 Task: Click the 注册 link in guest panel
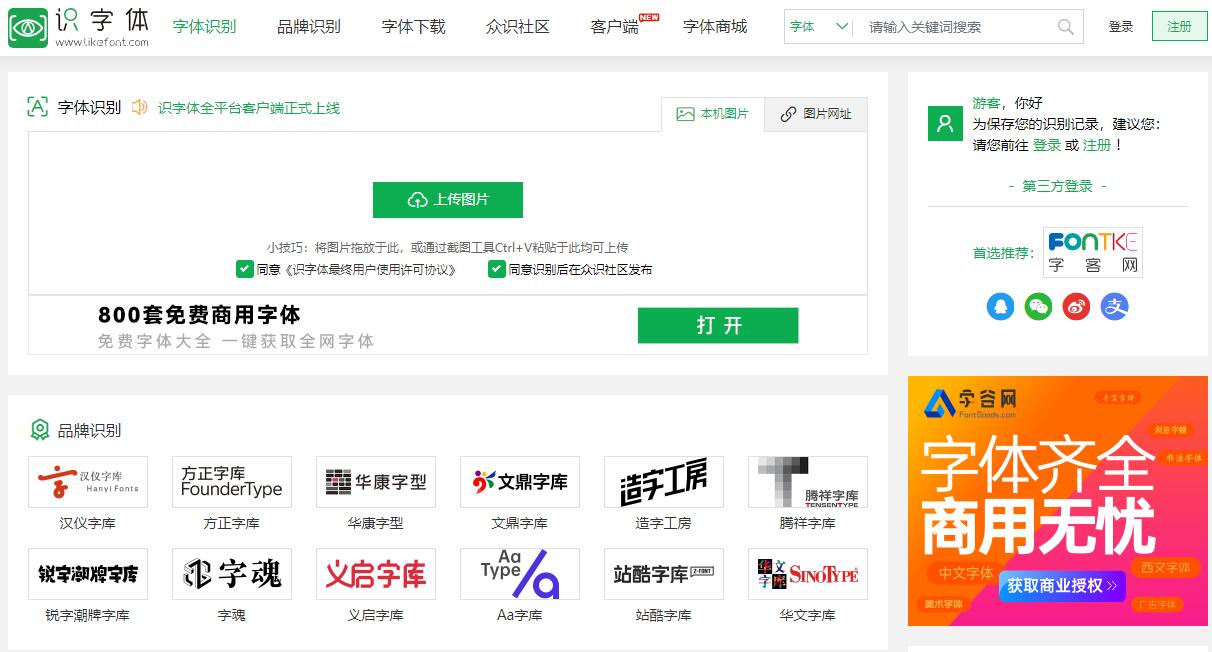coord(1097,145)
